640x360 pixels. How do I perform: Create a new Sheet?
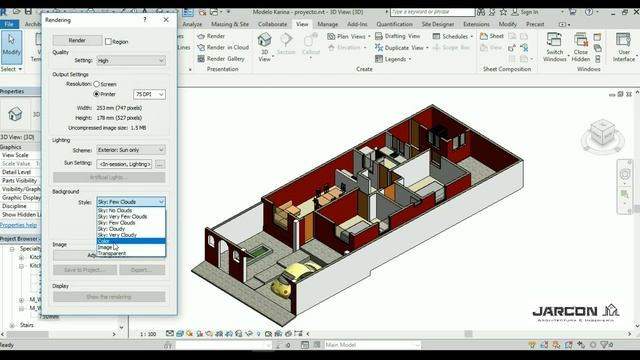(x=492, y=36)
